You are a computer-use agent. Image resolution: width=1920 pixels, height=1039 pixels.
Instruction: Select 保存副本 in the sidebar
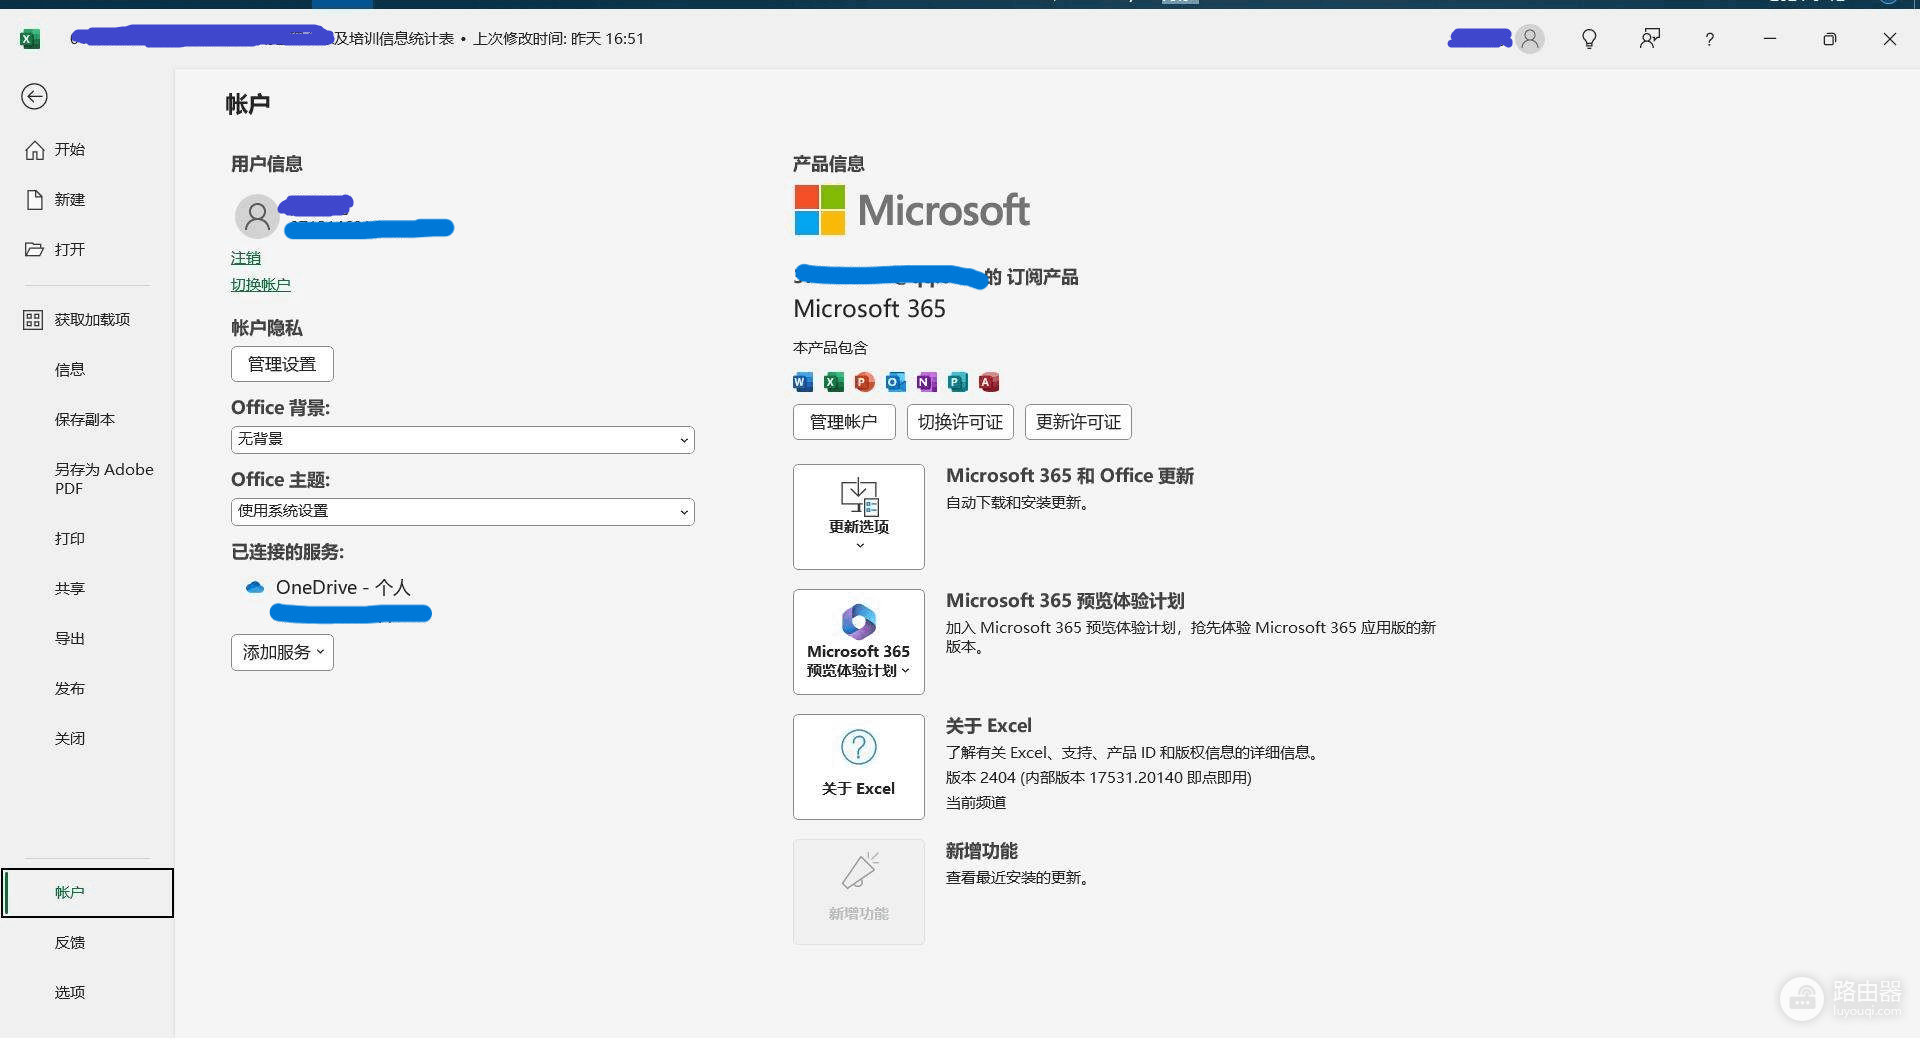87,420
